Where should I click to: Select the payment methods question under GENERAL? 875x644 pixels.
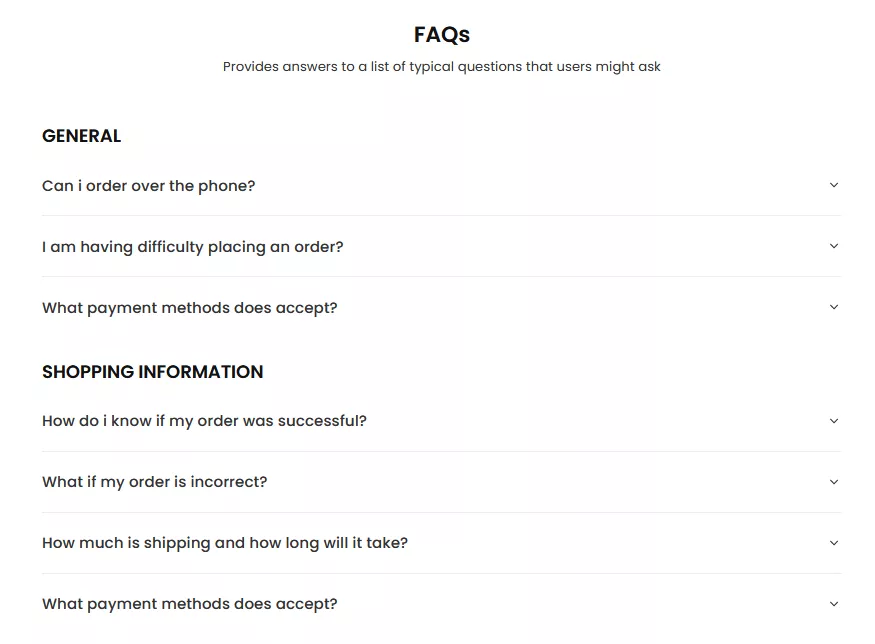189,307
